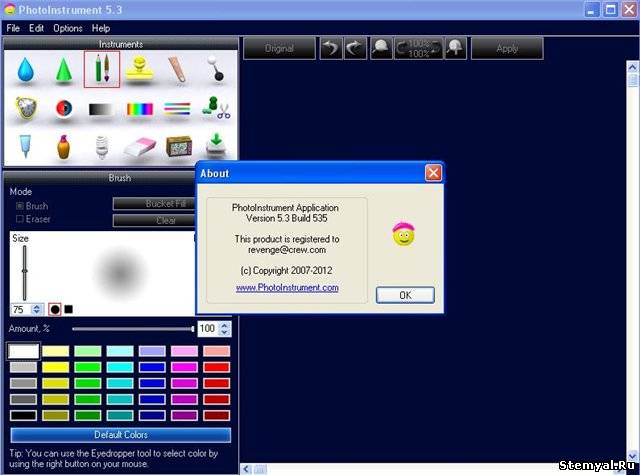Select the pink eraser tool
The image size is (640, 475).
[x=140, y=147]
